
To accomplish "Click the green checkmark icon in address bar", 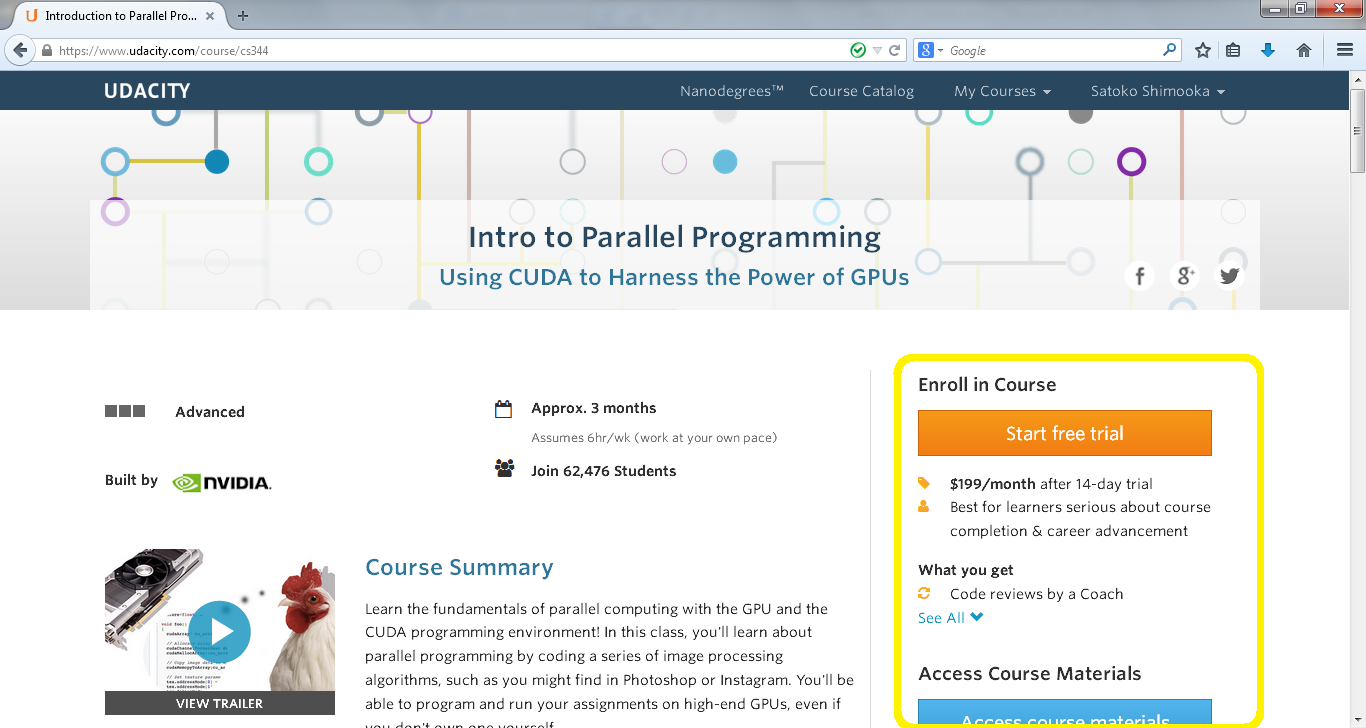I will coord(858,50).
